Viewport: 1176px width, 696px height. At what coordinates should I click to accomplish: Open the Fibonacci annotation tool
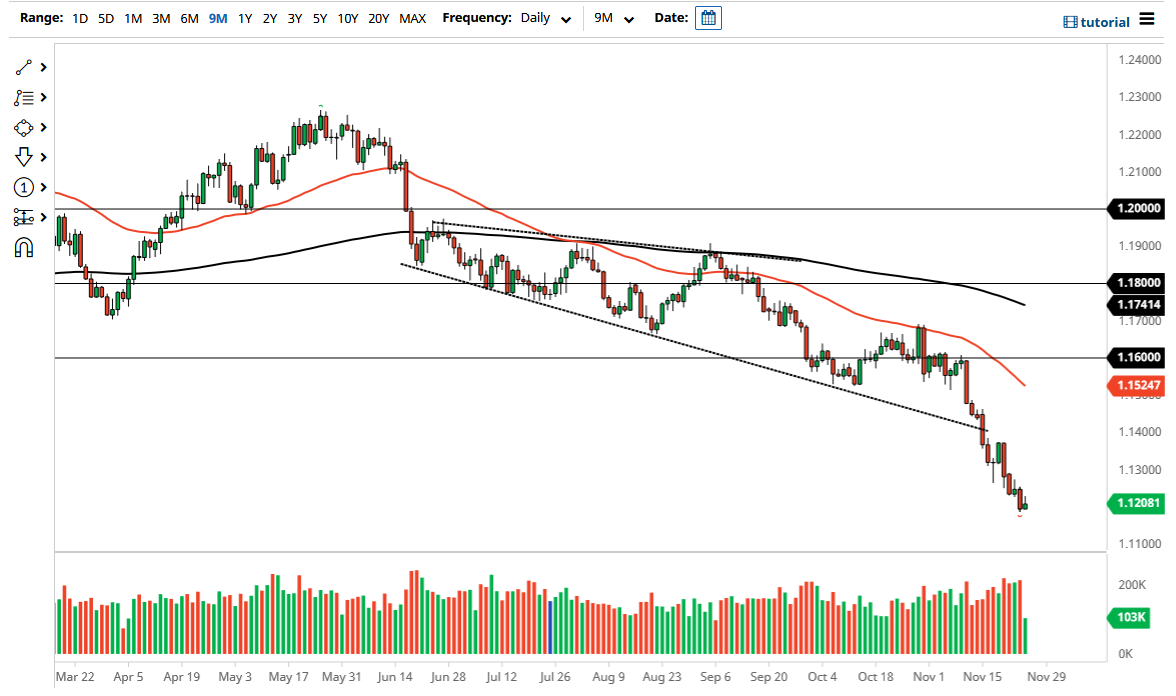click(24, 97)
